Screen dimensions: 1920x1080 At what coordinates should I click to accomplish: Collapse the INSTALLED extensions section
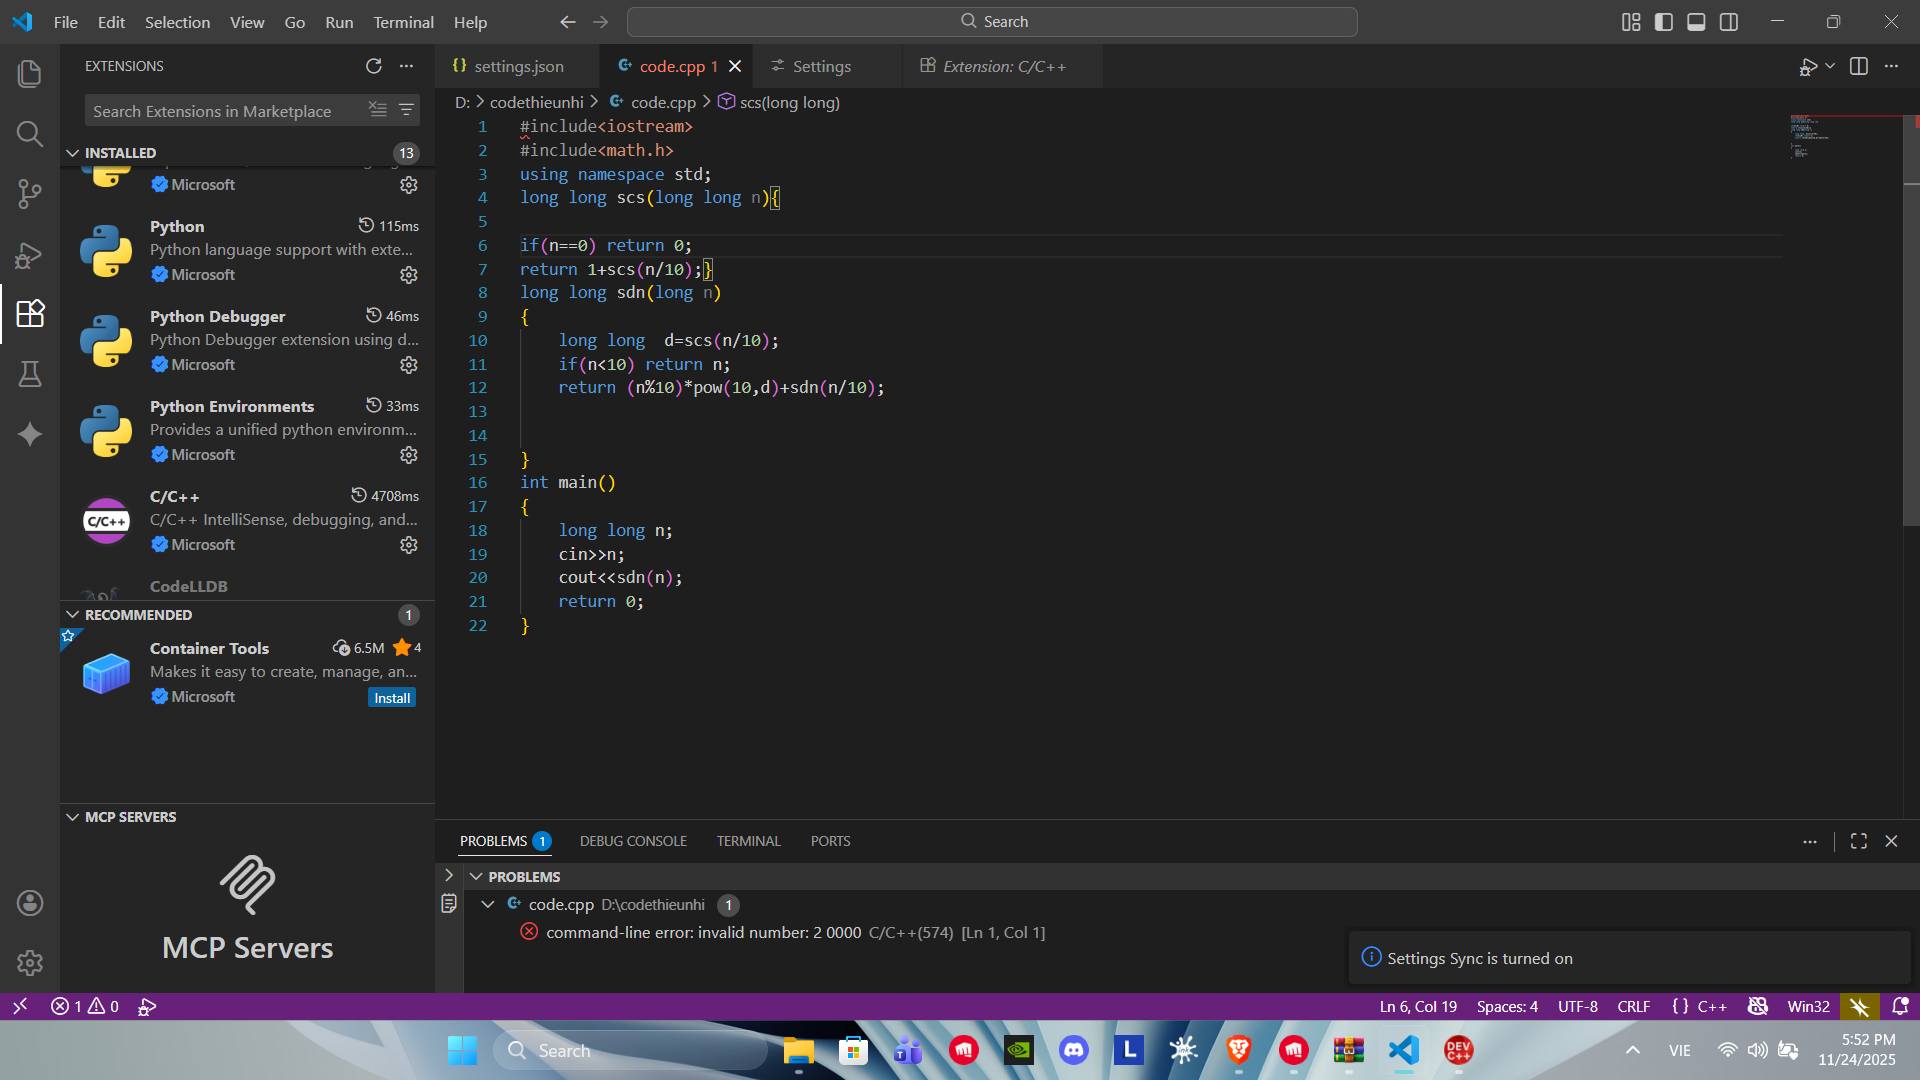tap(73, 153)
